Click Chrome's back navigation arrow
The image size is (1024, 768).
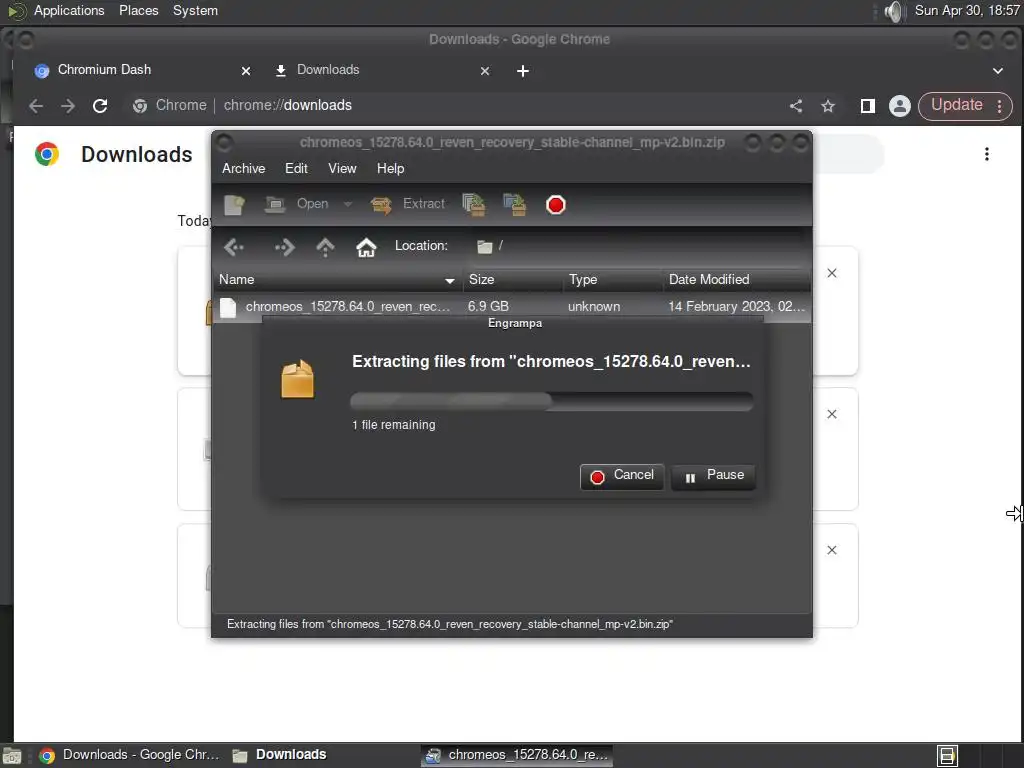click(36, 106)
